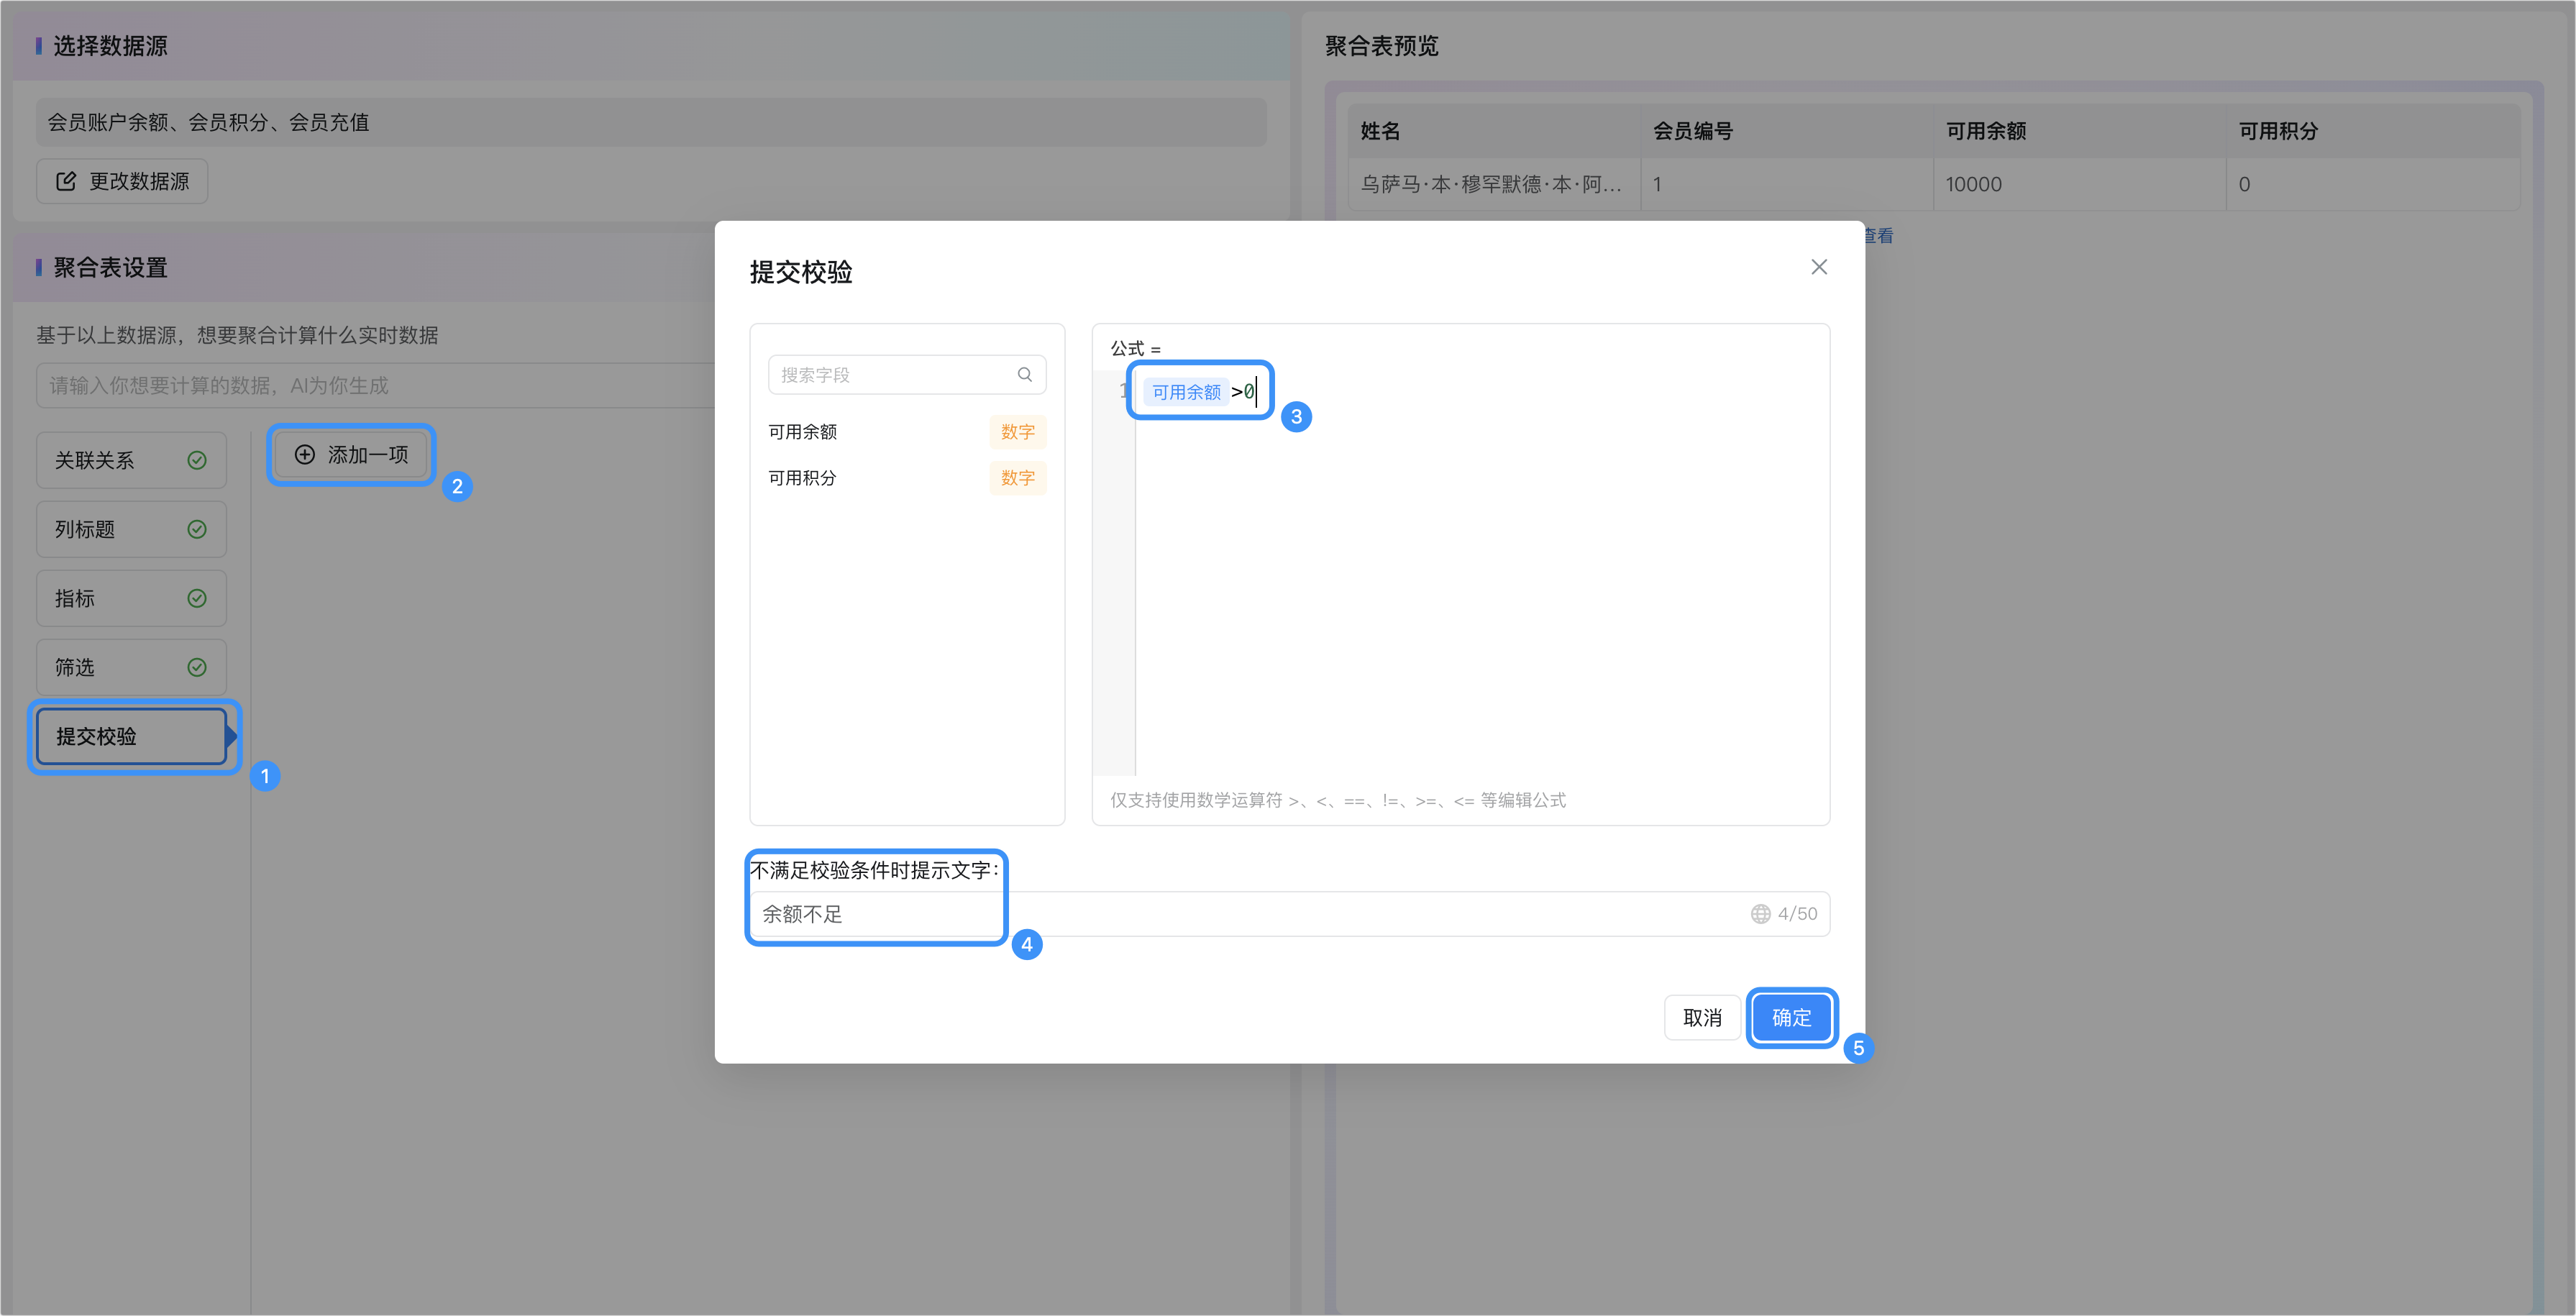2576x1316 pixels.
Task: Click the green check icon on 筛选
Action: [197, 667]
